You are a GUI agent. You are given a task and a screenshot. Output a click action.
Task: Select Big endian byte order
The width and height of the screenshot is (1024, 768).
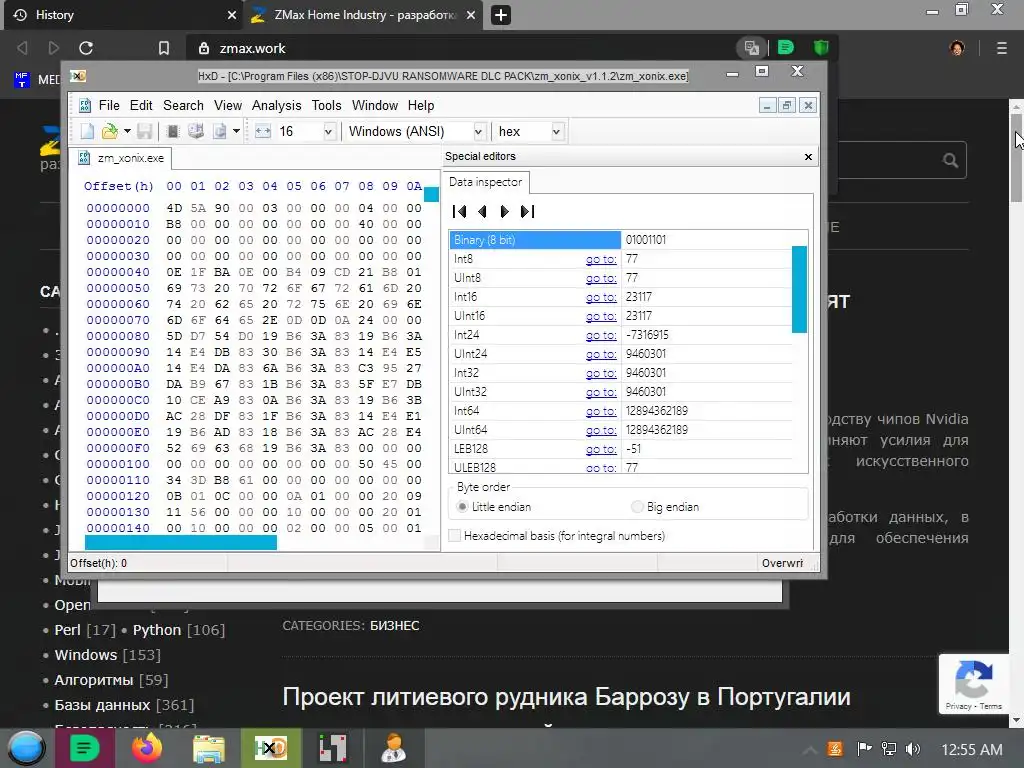pyautogui.click(x=665, y=507)
